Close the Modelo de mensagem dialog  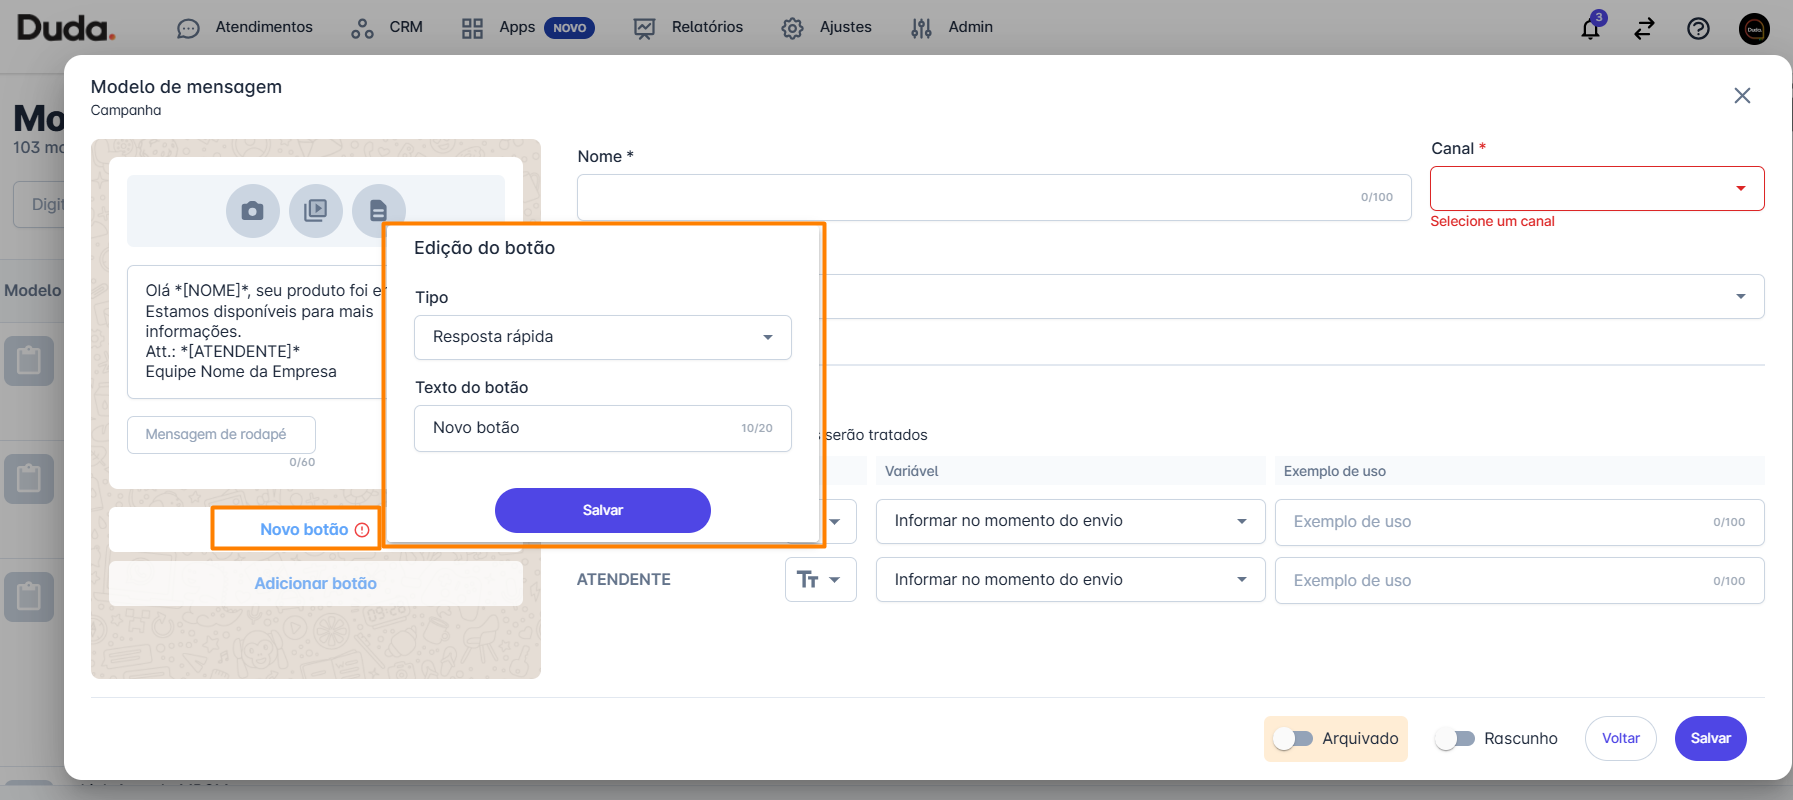tap(1742, 95)
